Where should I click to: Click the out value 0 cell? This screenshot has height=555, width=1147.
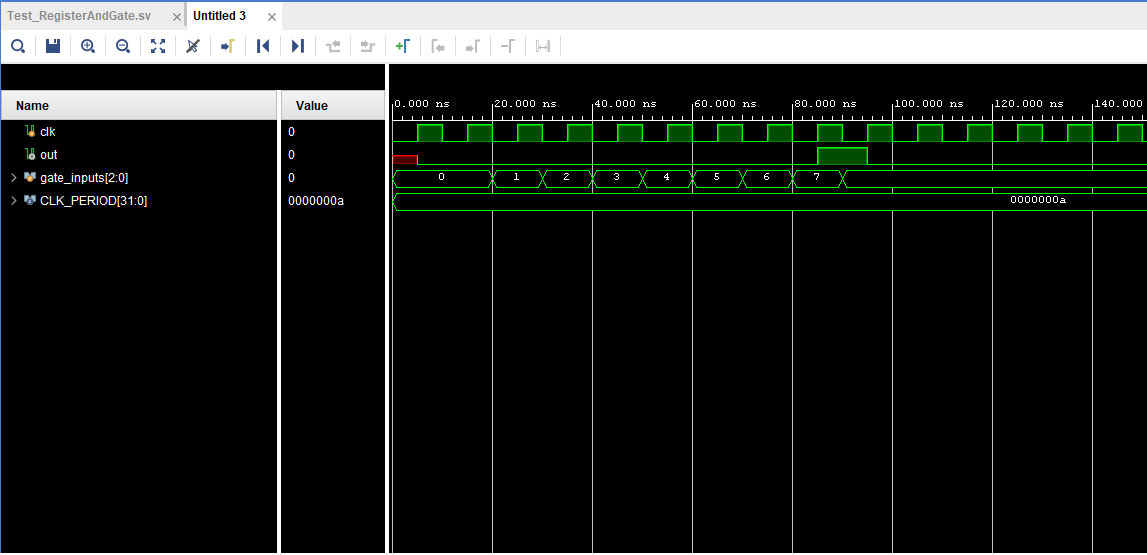tap(291, 154)
